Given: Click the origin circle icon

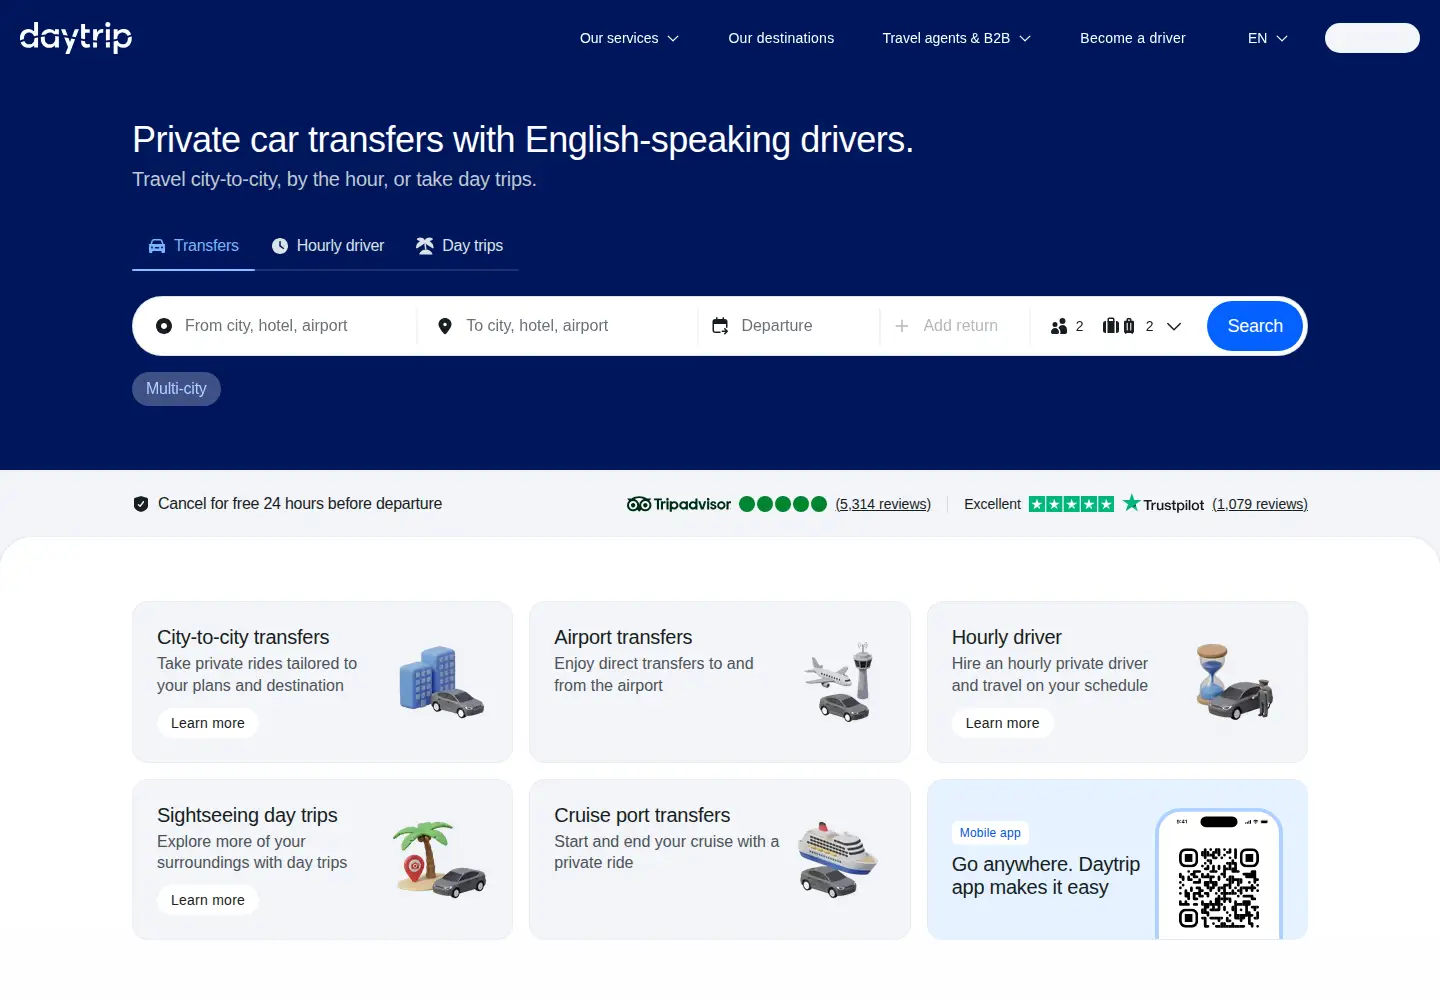Looking at the screenshot, I should 164,326.
